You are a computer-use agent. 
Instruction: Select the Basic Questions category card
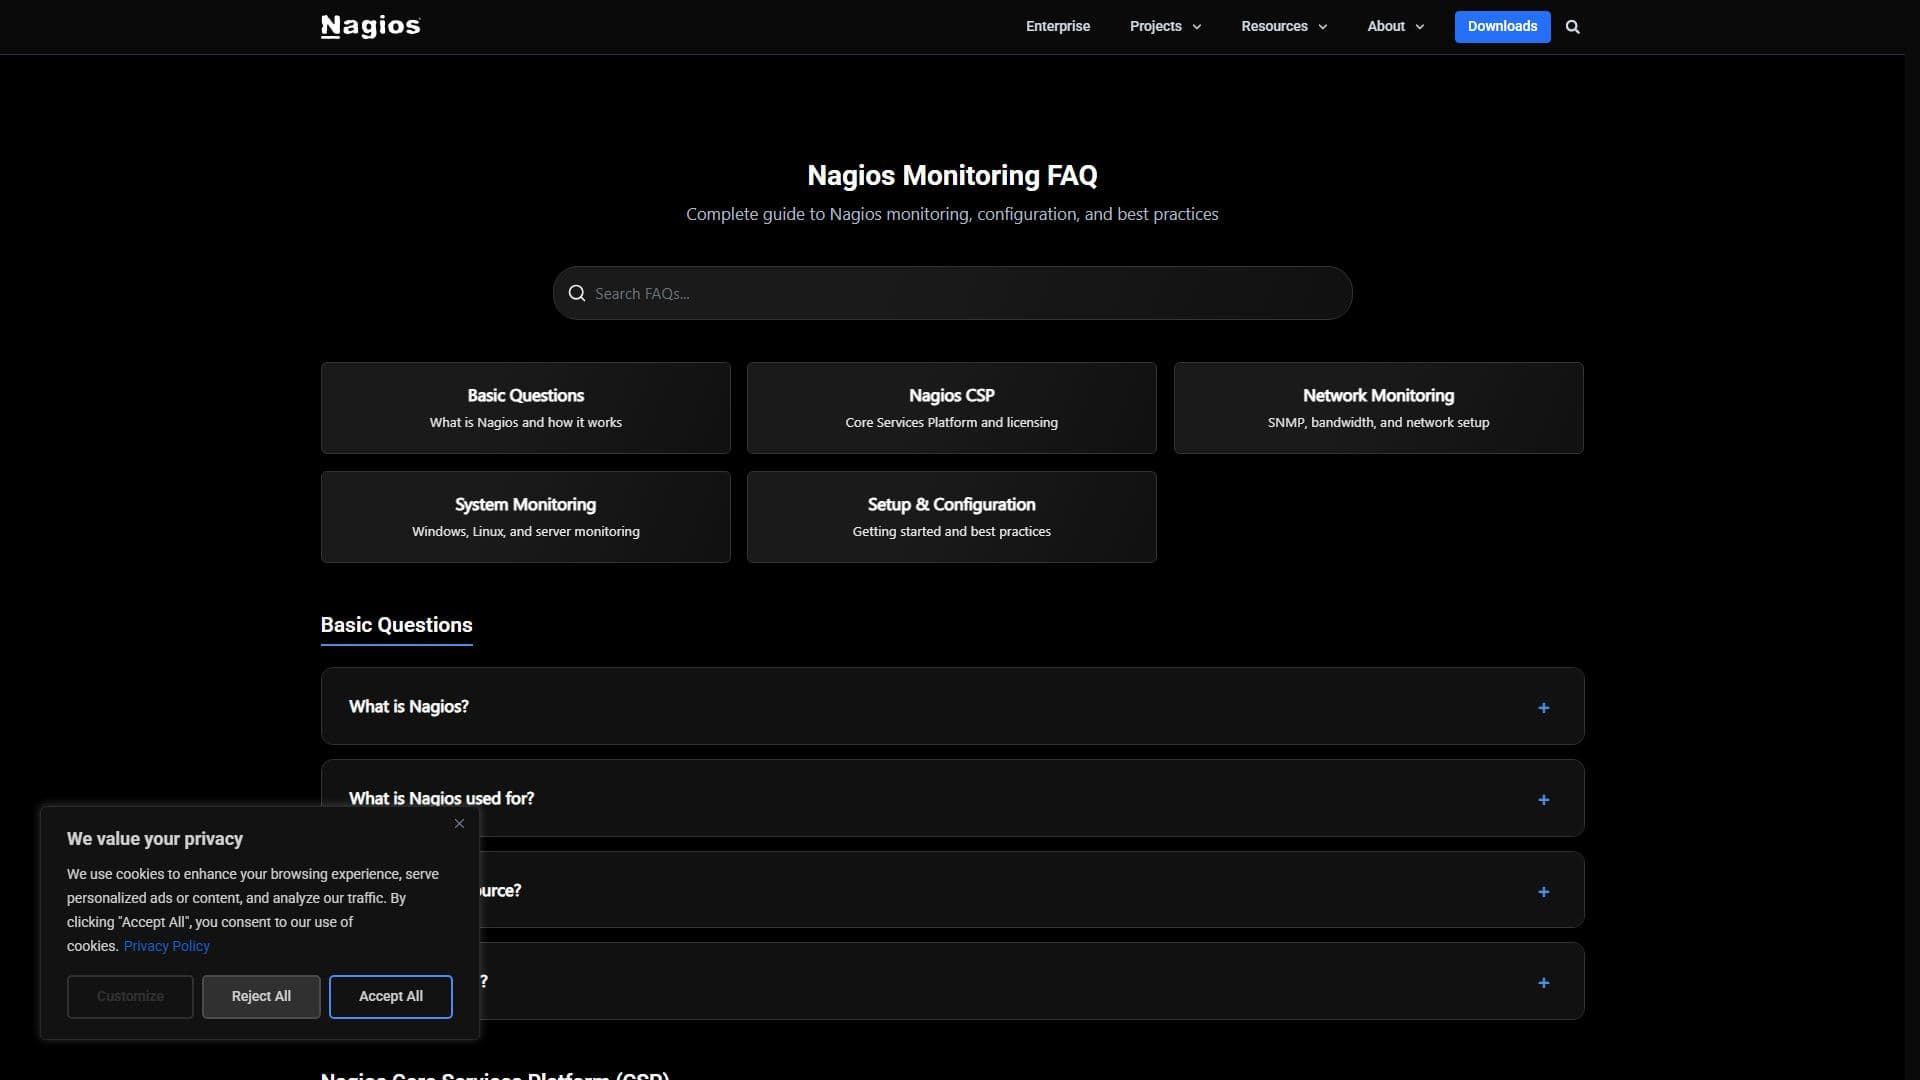[525, 408]
